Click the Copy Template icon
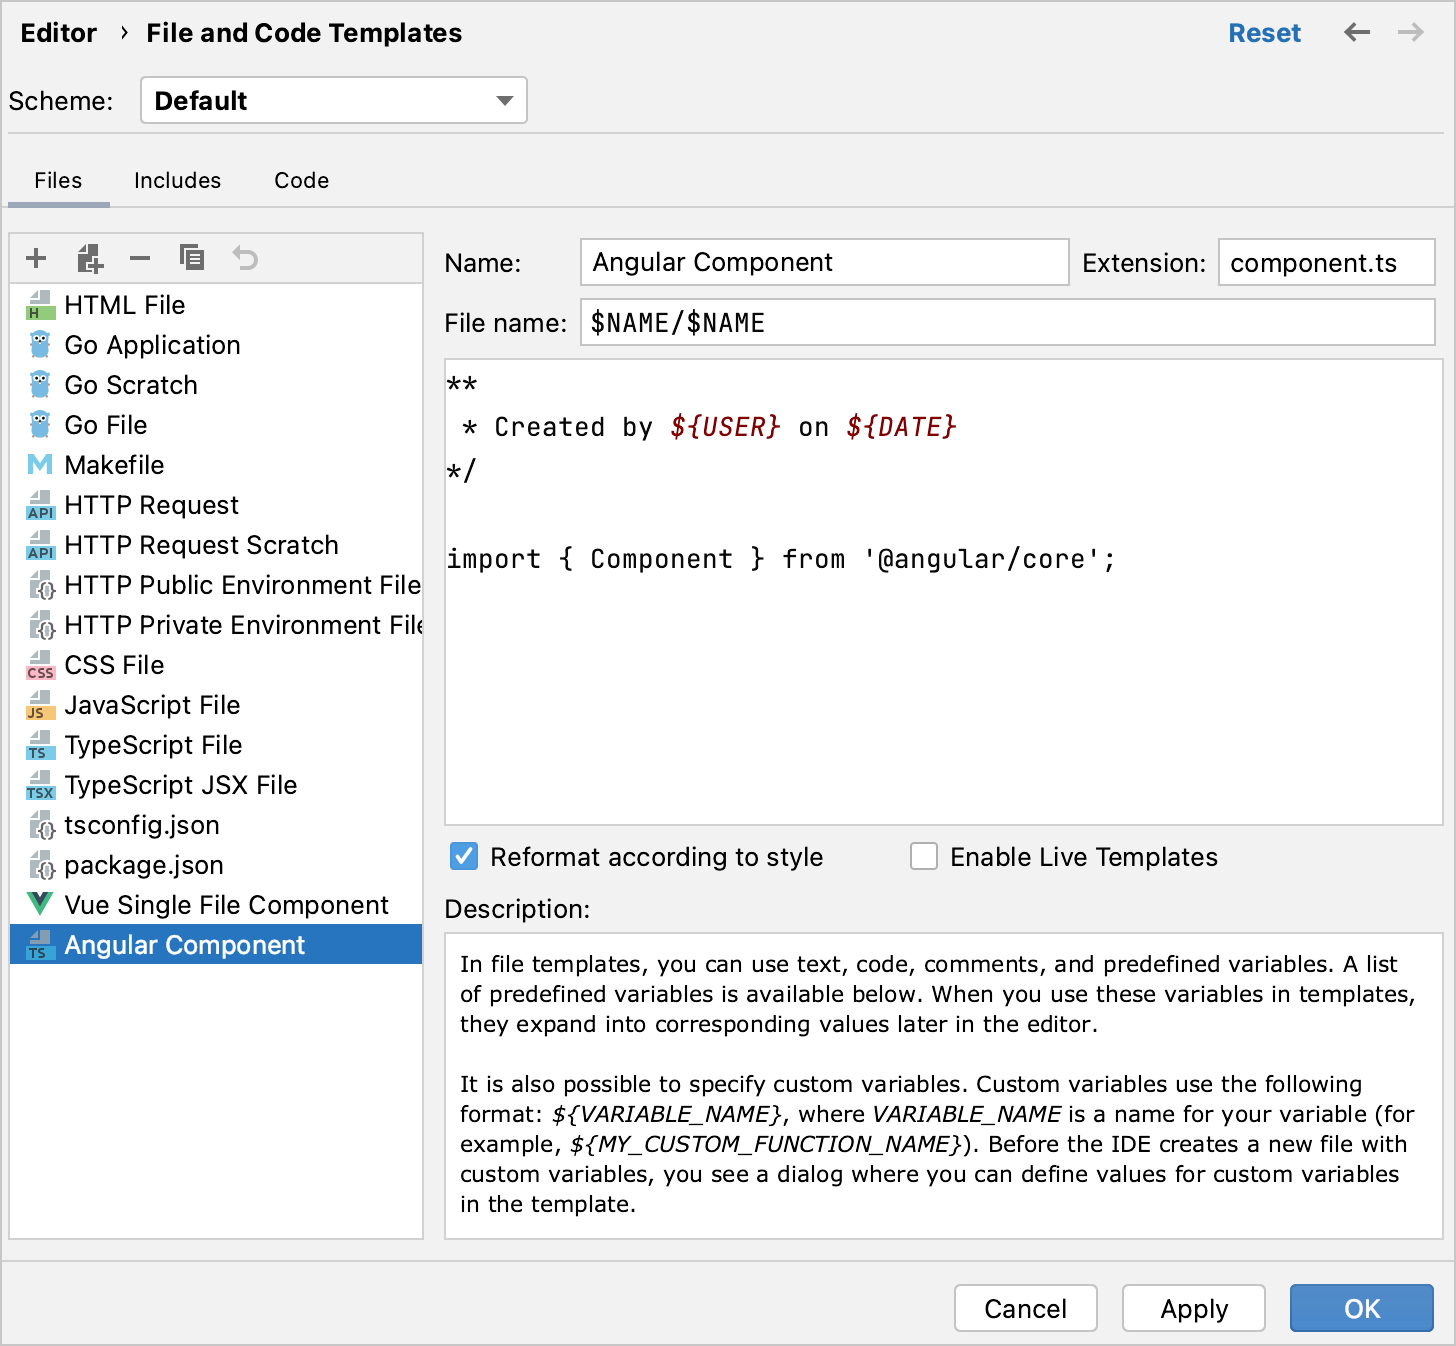Screen dimensions: 1456x1346 pos(192,258)
